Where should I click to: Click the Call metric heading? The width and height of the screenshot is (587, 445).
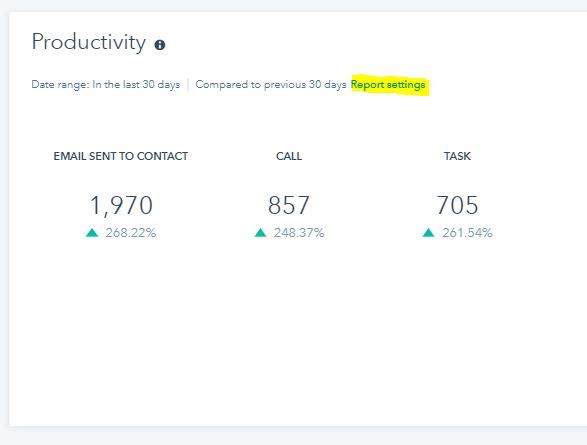tap(289, 156)
